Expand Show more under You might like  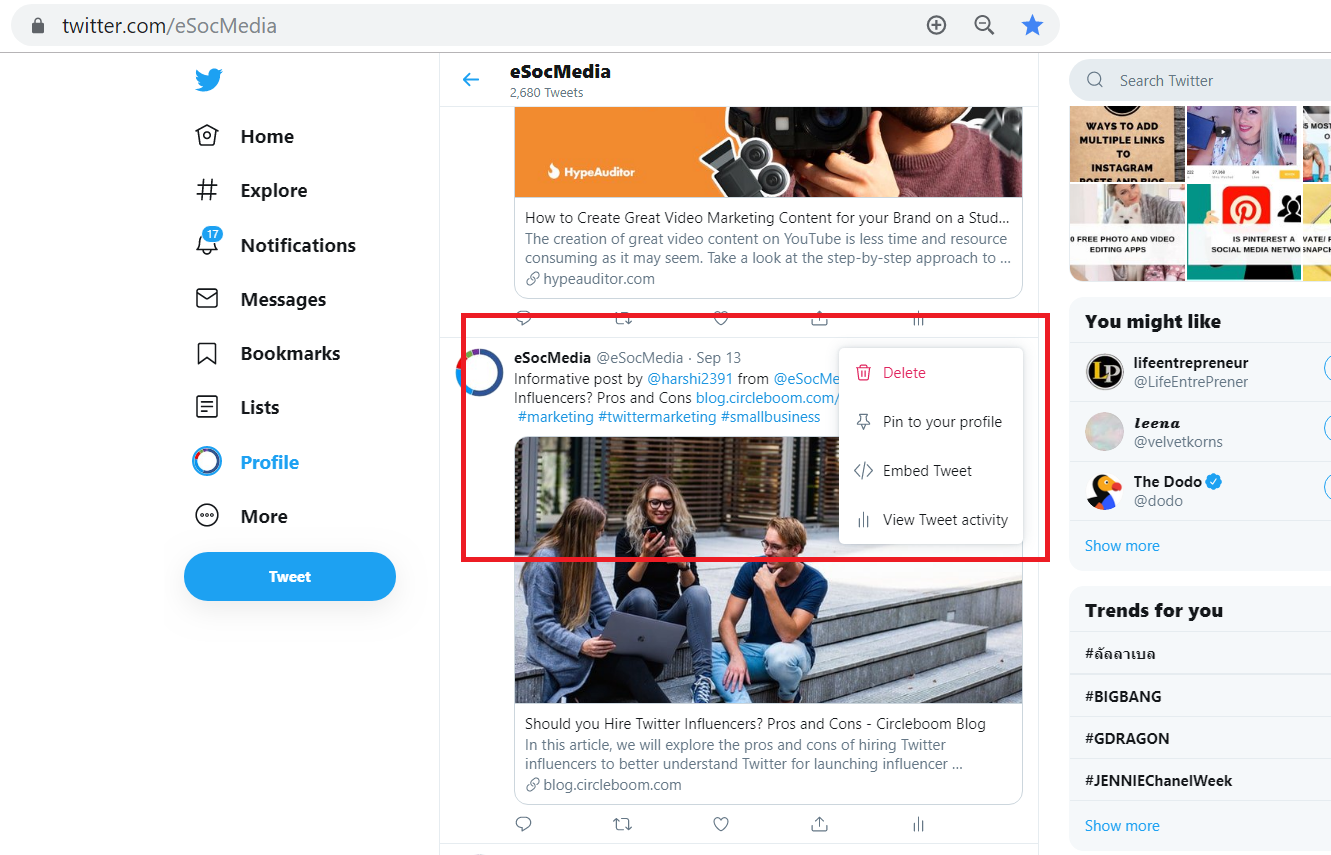(1122, 546)
